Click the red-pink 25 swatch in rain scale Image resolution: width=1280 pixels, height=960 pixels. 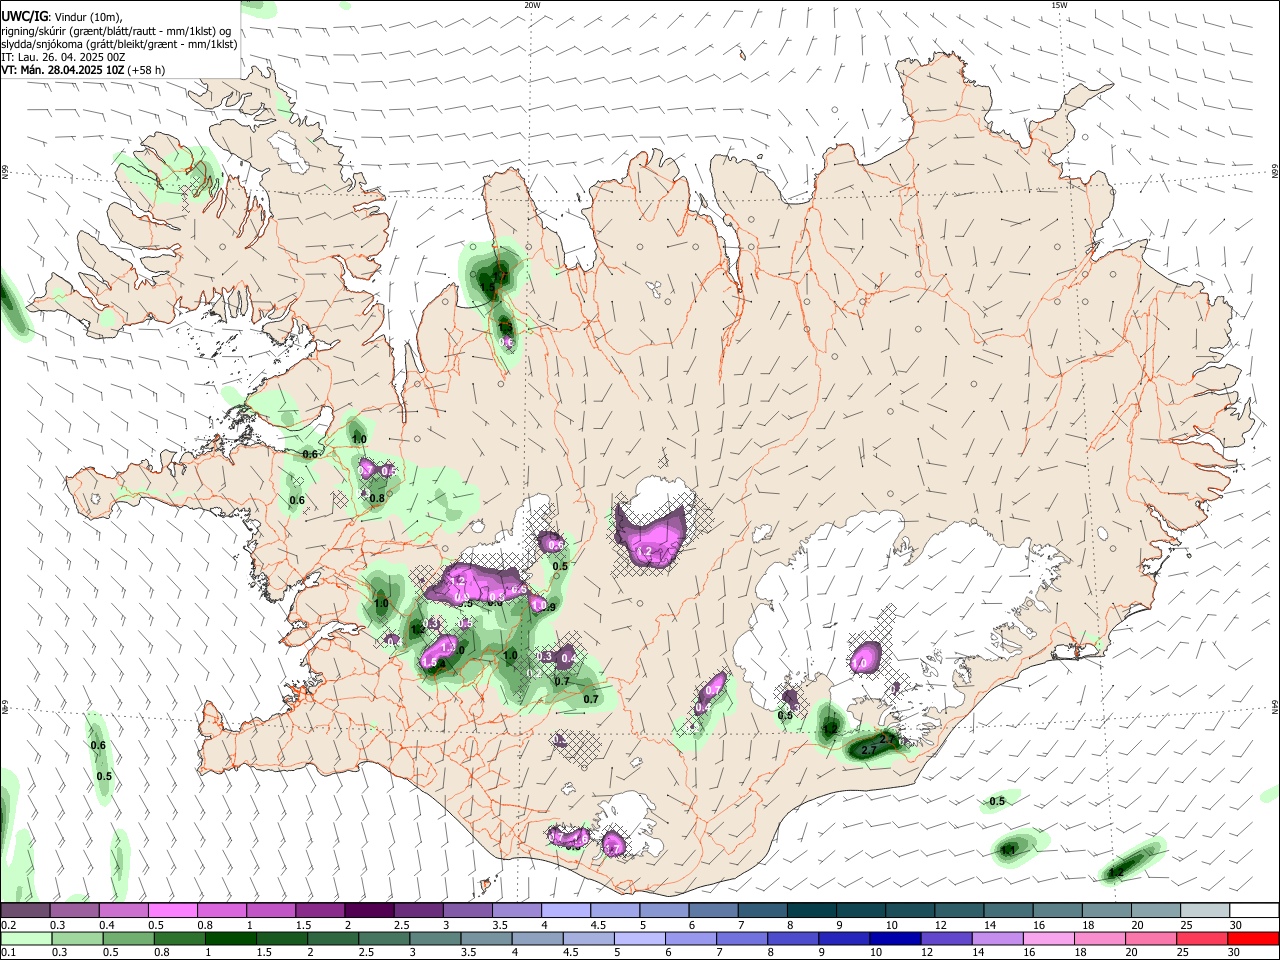coord(1201,938)
